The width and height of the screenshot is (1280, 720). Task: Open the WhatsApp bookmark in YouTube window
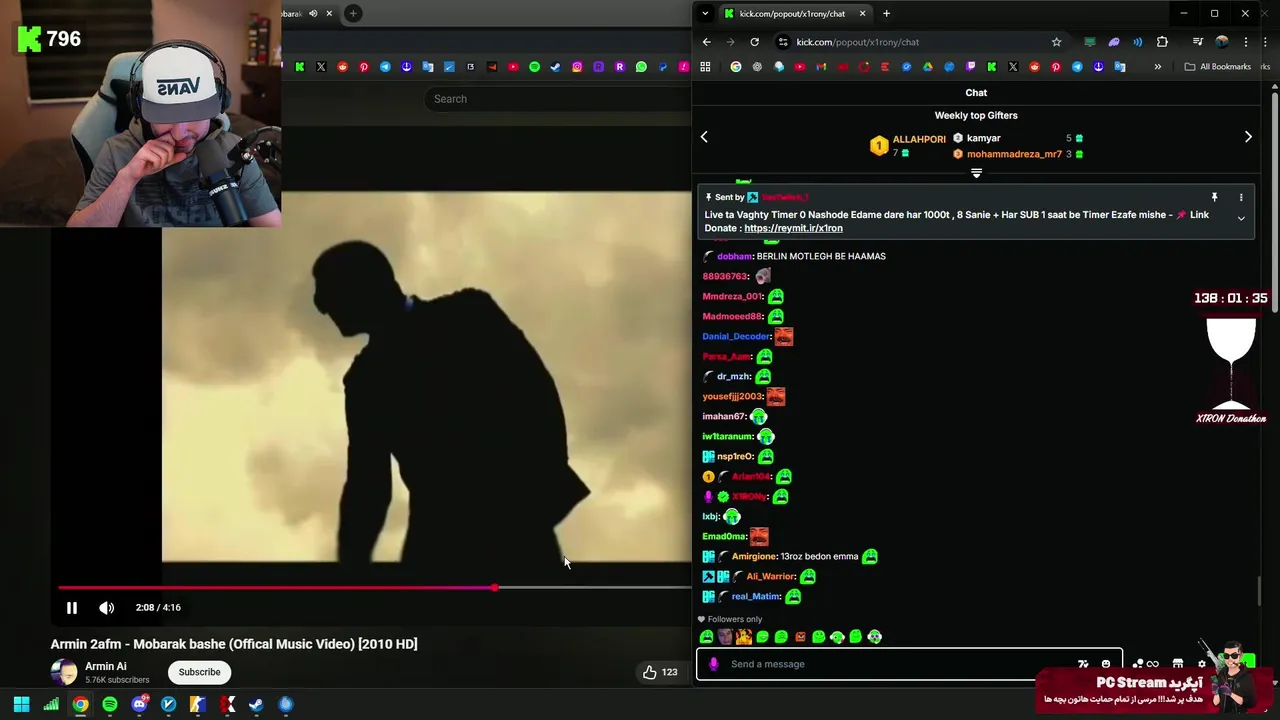(x=641, y=67)
